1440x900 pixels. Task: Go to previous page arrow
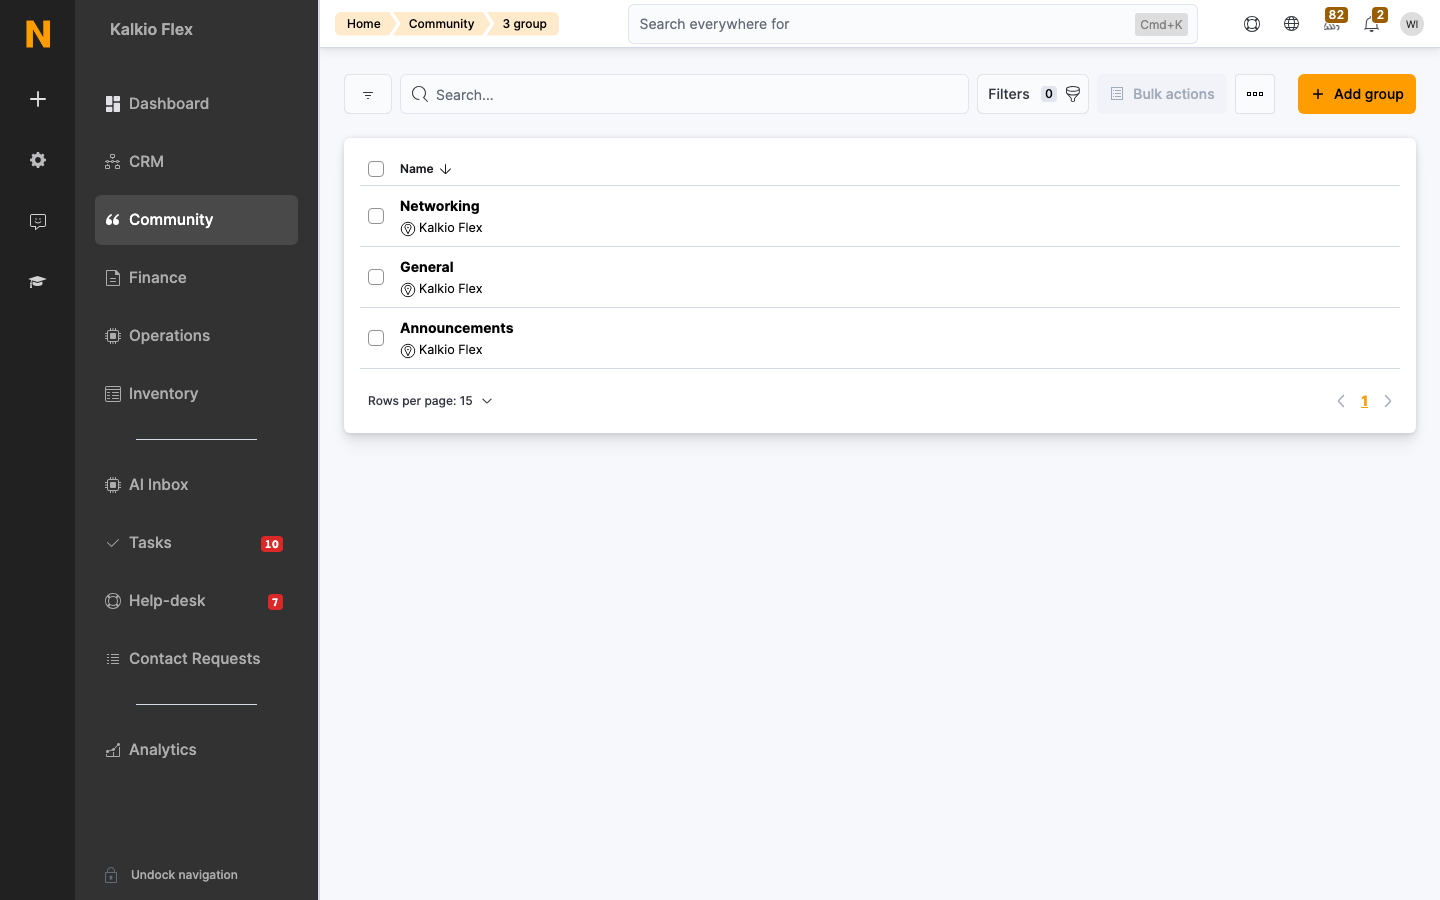pos(1341,401)
